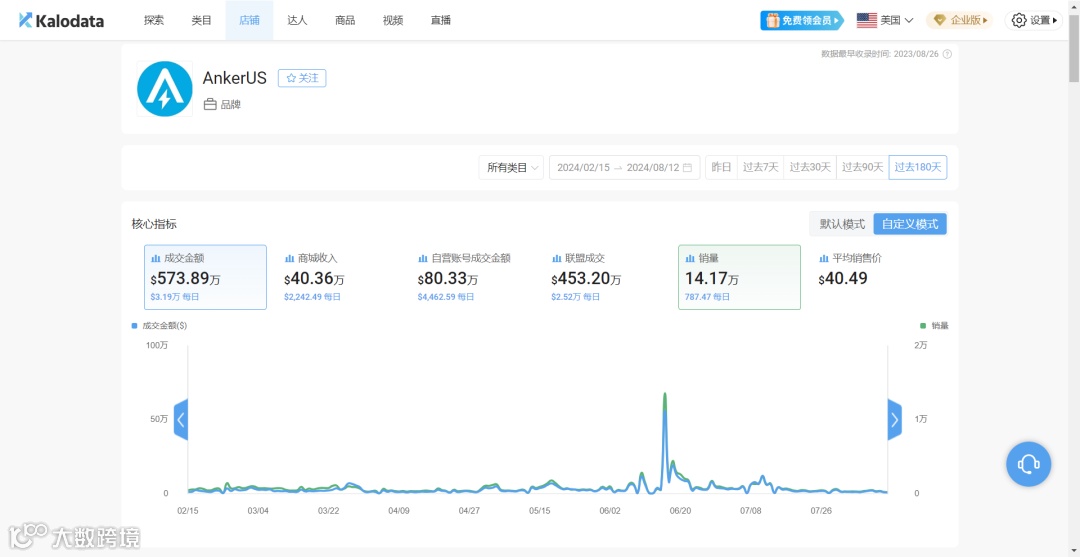Open the 商品 tab
Image resolution: width=1080 pixels, height=557 pixels.
pos(345,21)
